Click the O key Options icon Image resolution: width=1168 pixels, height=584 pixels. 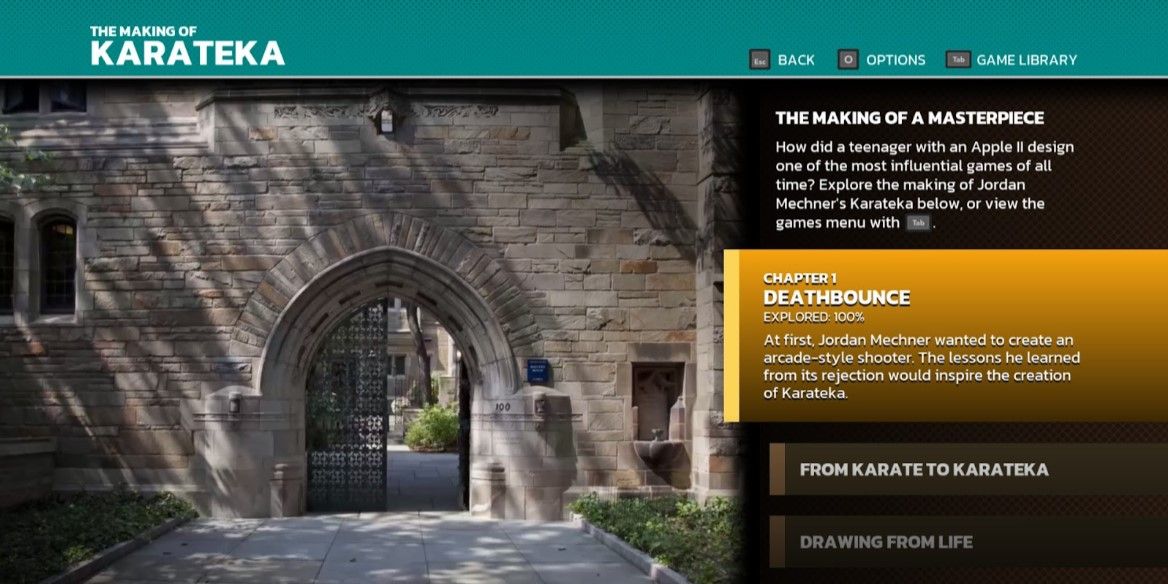[848, 60]
